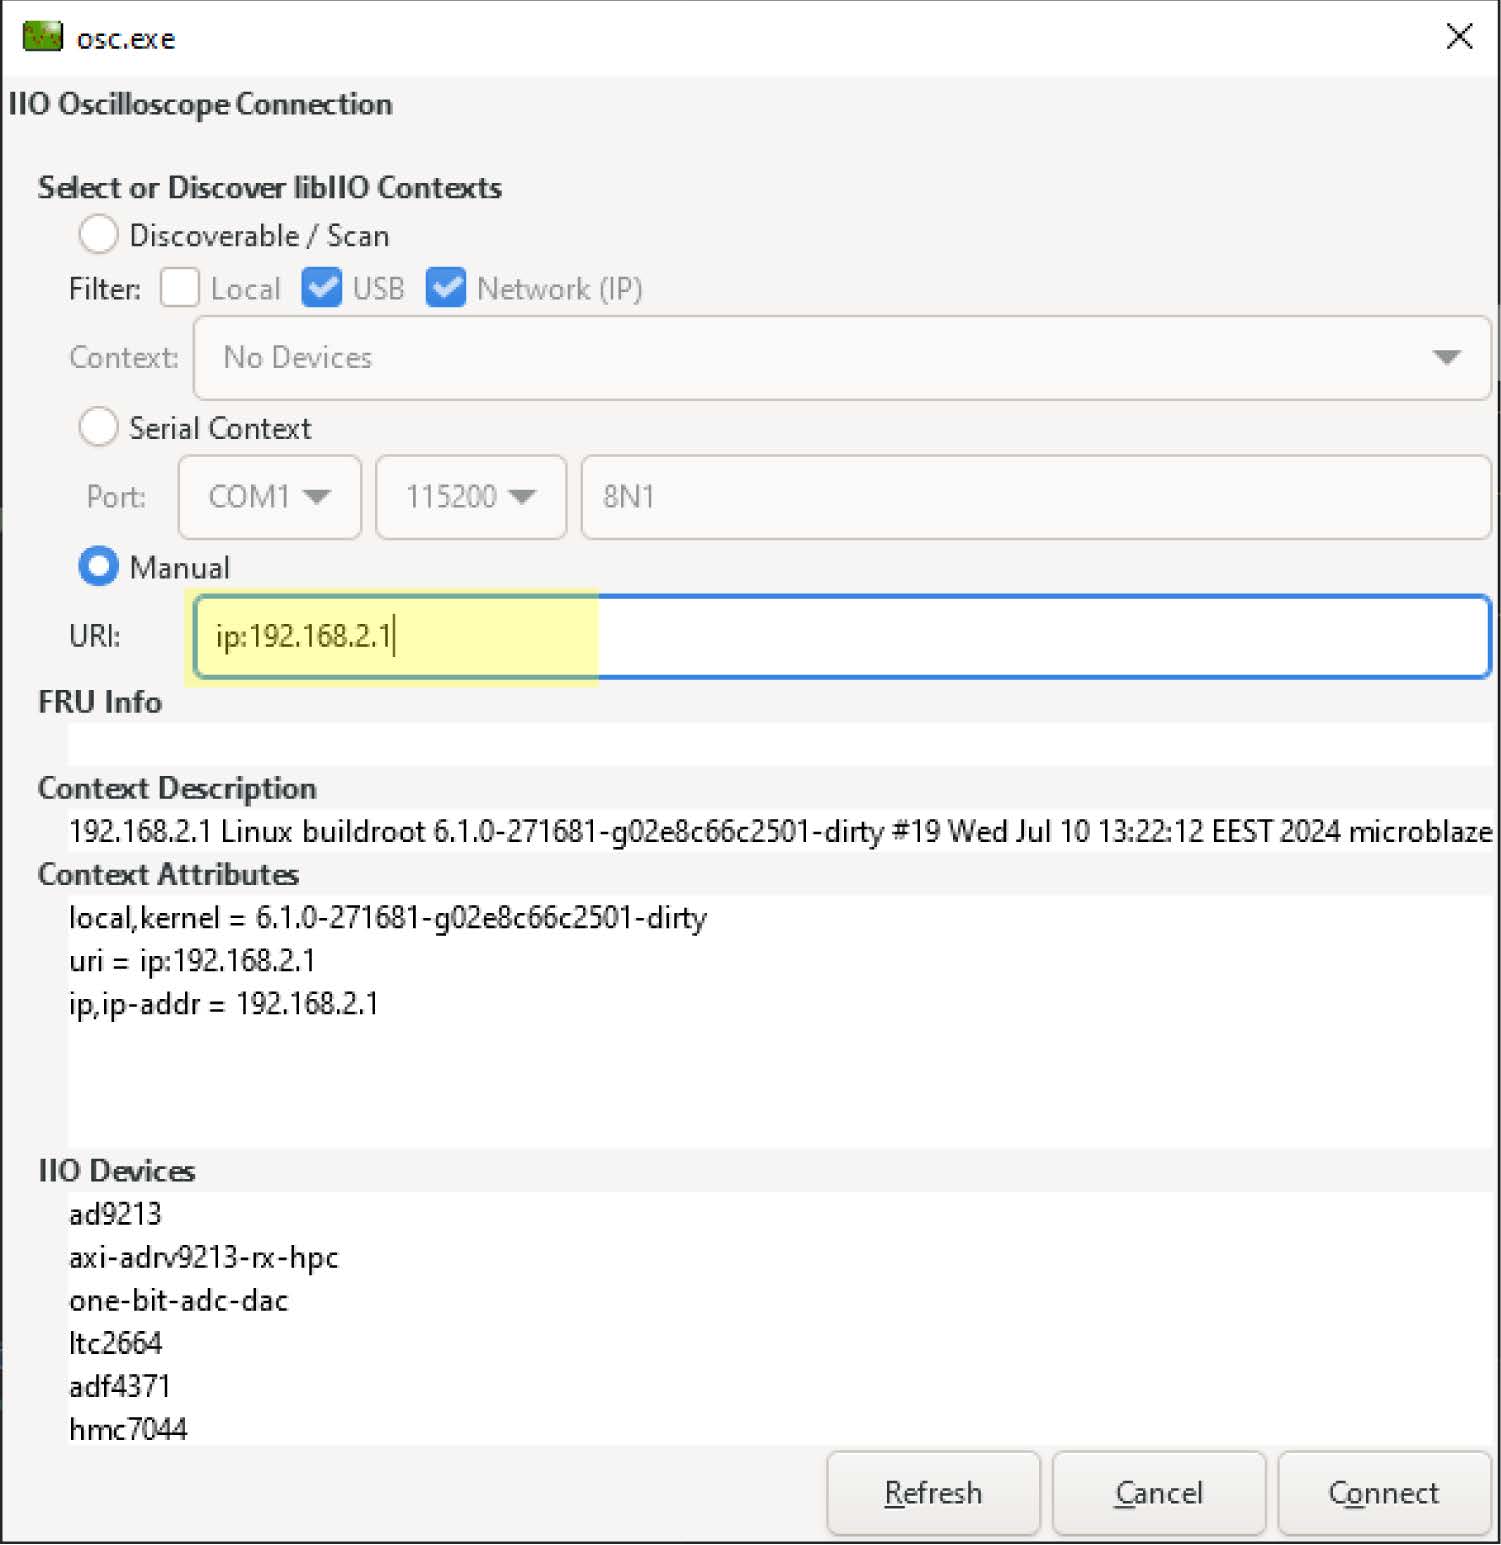Click the Context Description text line
This screenshot has height=1545, width=1501.
(x=780, y=831)
